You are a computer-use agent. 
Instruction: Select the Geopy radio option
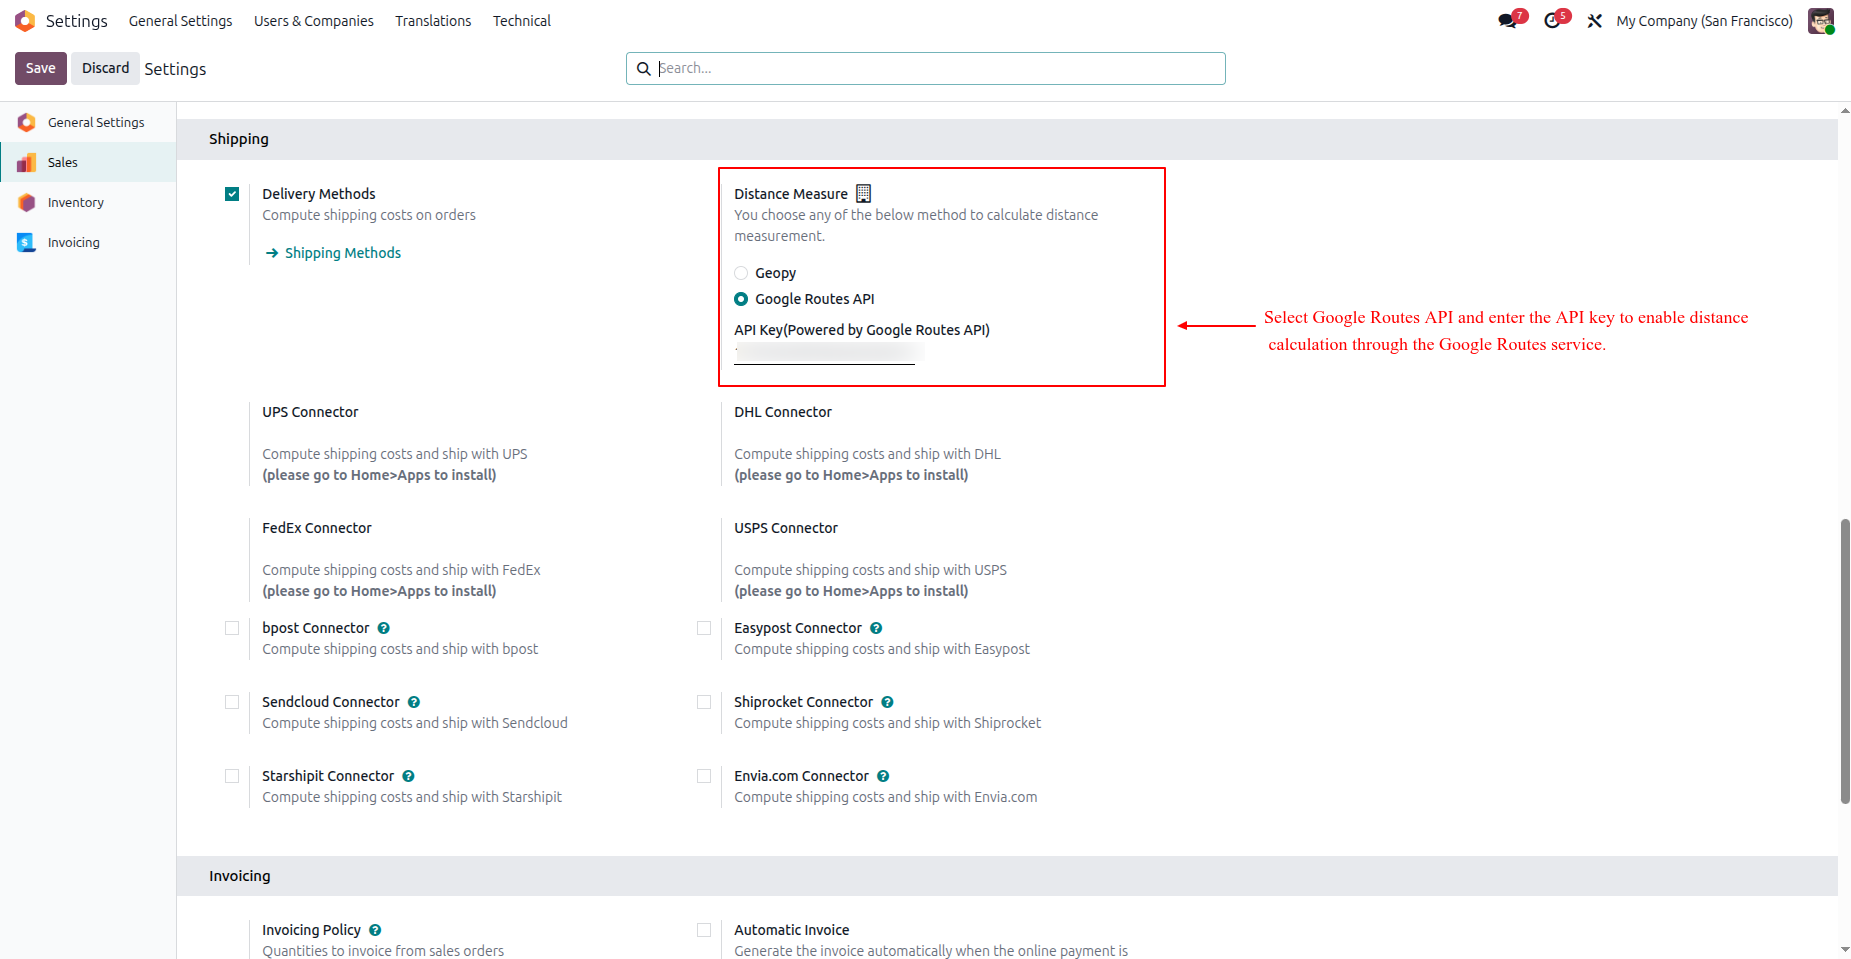coord(741,273)
